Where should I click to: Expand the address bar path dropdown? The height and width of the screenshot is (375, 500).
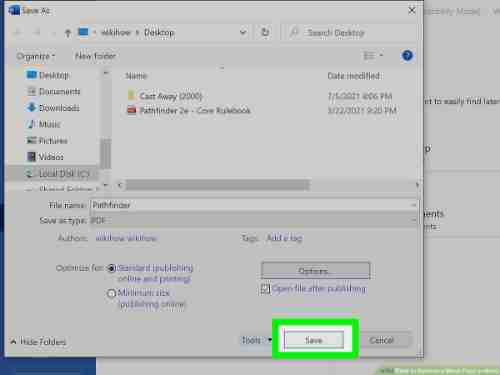pos(243,32)
